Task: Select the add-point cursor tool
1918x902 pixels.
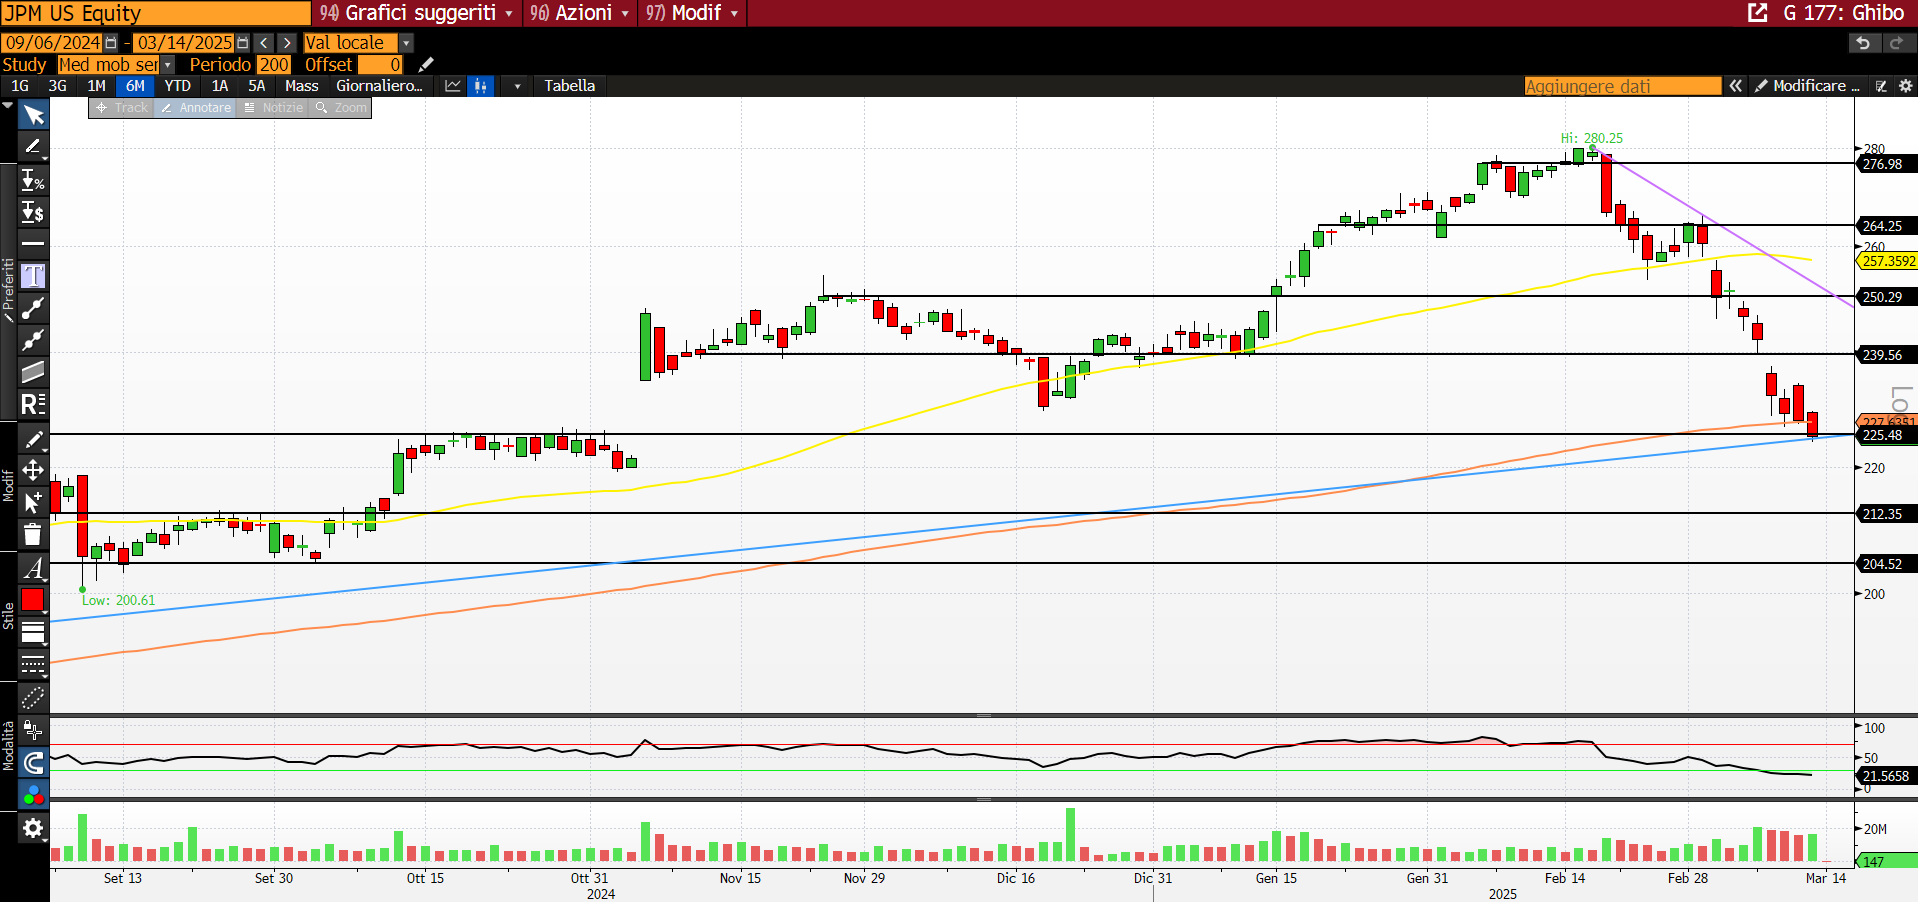Action: (33, 502)
